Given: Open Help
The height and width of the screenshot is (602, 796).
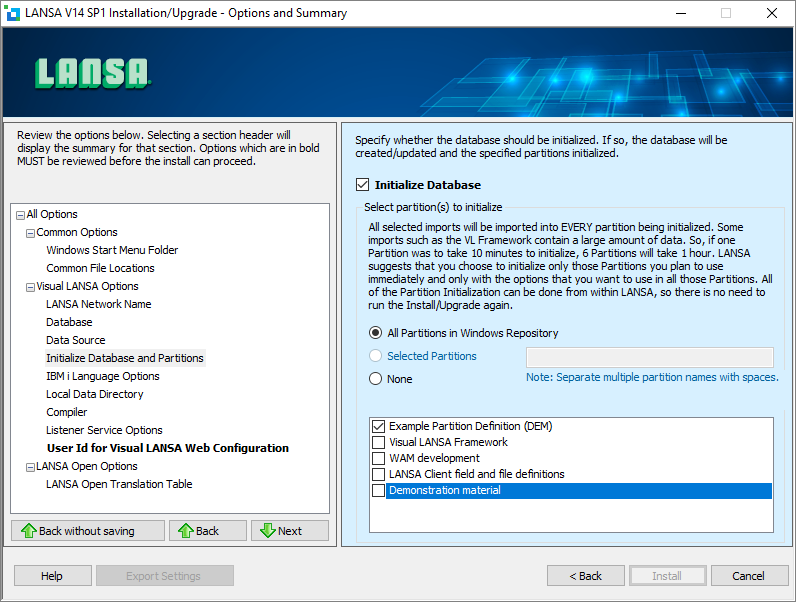Looking at the screenshot, I should point(53,576).
